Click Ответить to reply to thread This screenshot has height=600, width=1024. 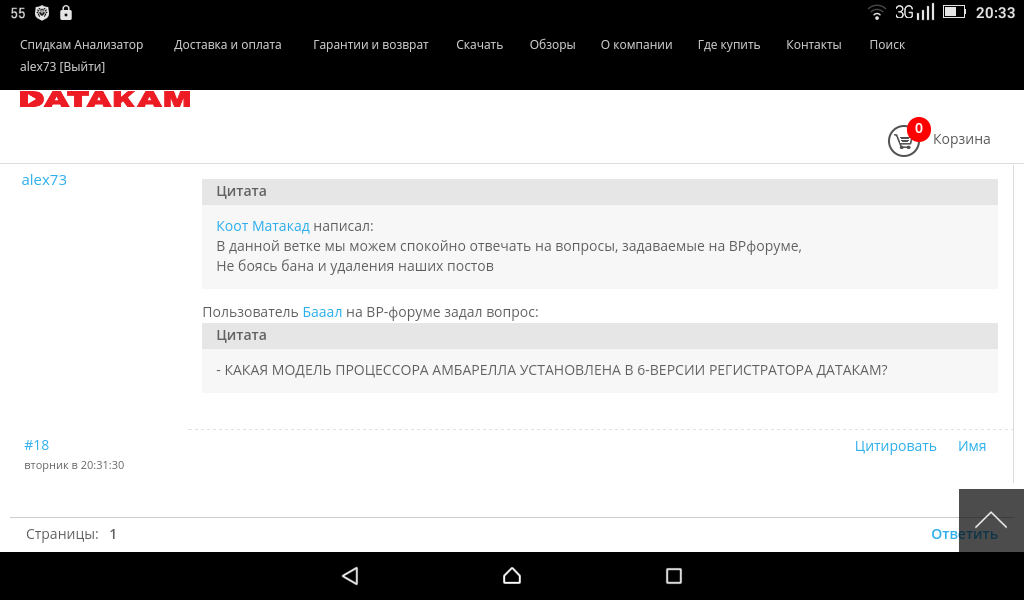pyautogui.click(x=963, y=534)
